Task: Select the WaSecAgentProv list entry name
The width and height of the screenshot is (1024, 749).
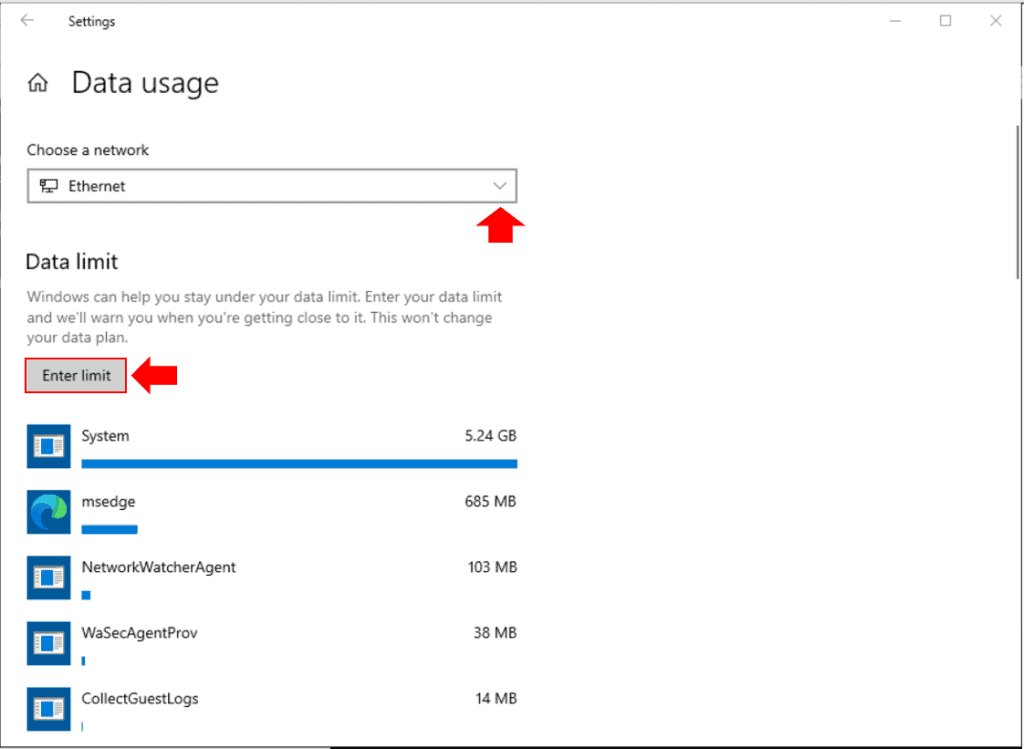Action: (139, 633)
